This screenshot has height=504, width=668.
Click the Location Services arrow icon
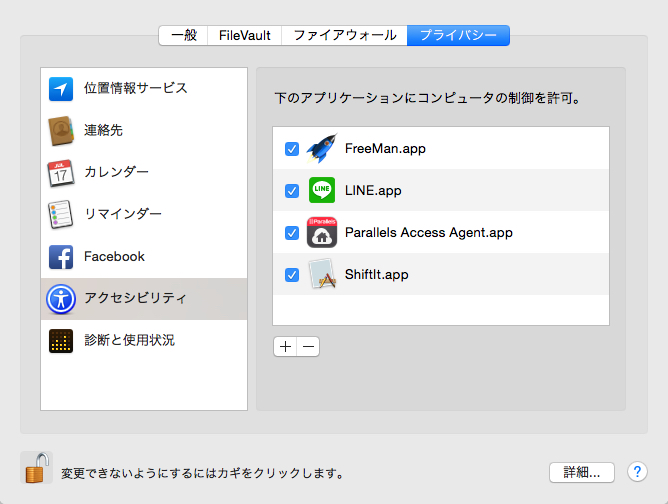coord(61,89)
